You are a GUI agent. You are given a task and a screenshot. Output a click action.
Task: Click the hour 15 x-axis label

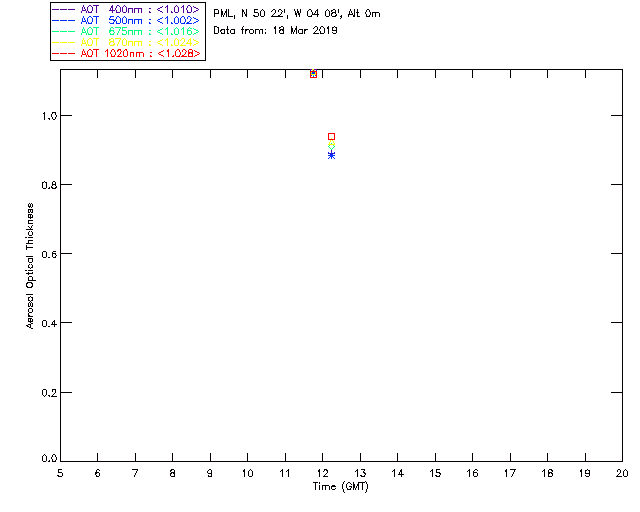coord(435,473)
